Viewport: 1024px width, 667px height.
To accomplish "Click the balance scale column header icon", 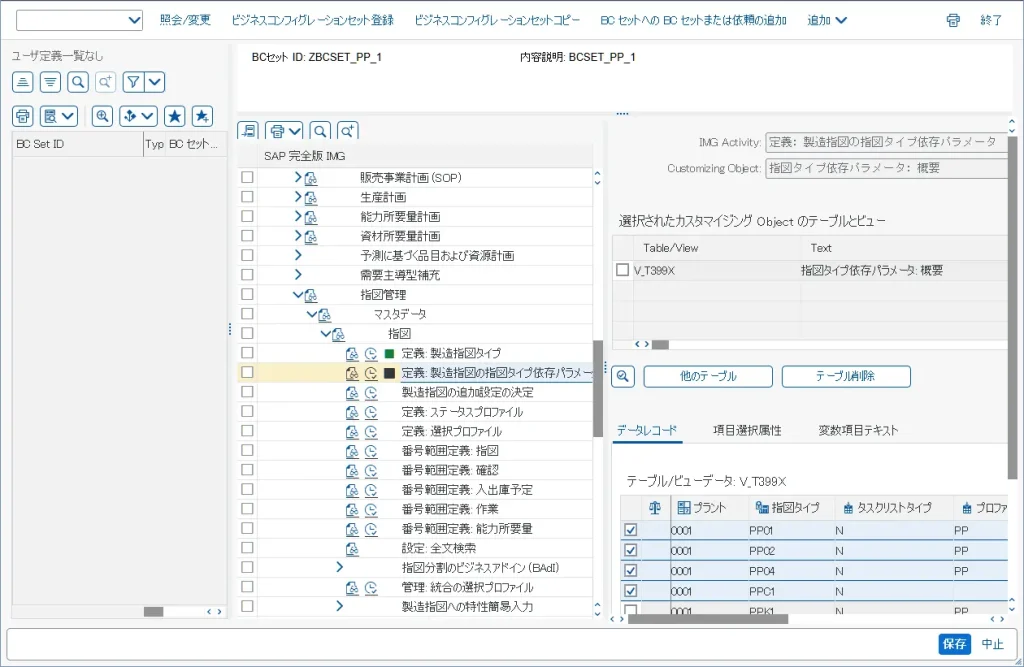I will coord(655,508).
